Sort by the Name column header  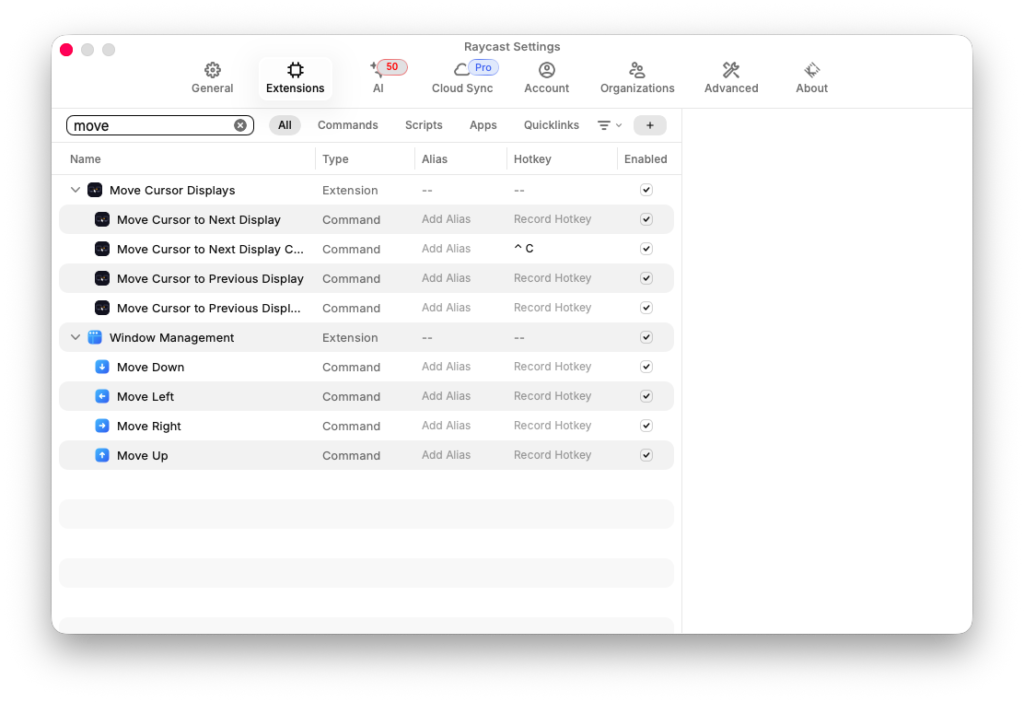(86, 159)
